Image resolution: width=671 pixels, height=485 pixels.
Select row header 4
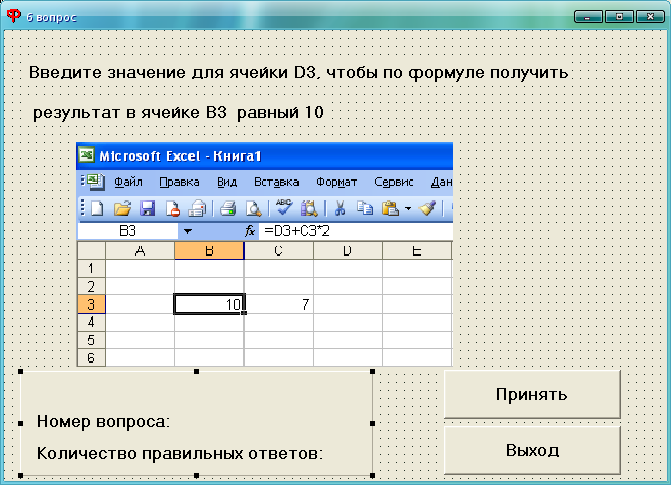(91, 322)
